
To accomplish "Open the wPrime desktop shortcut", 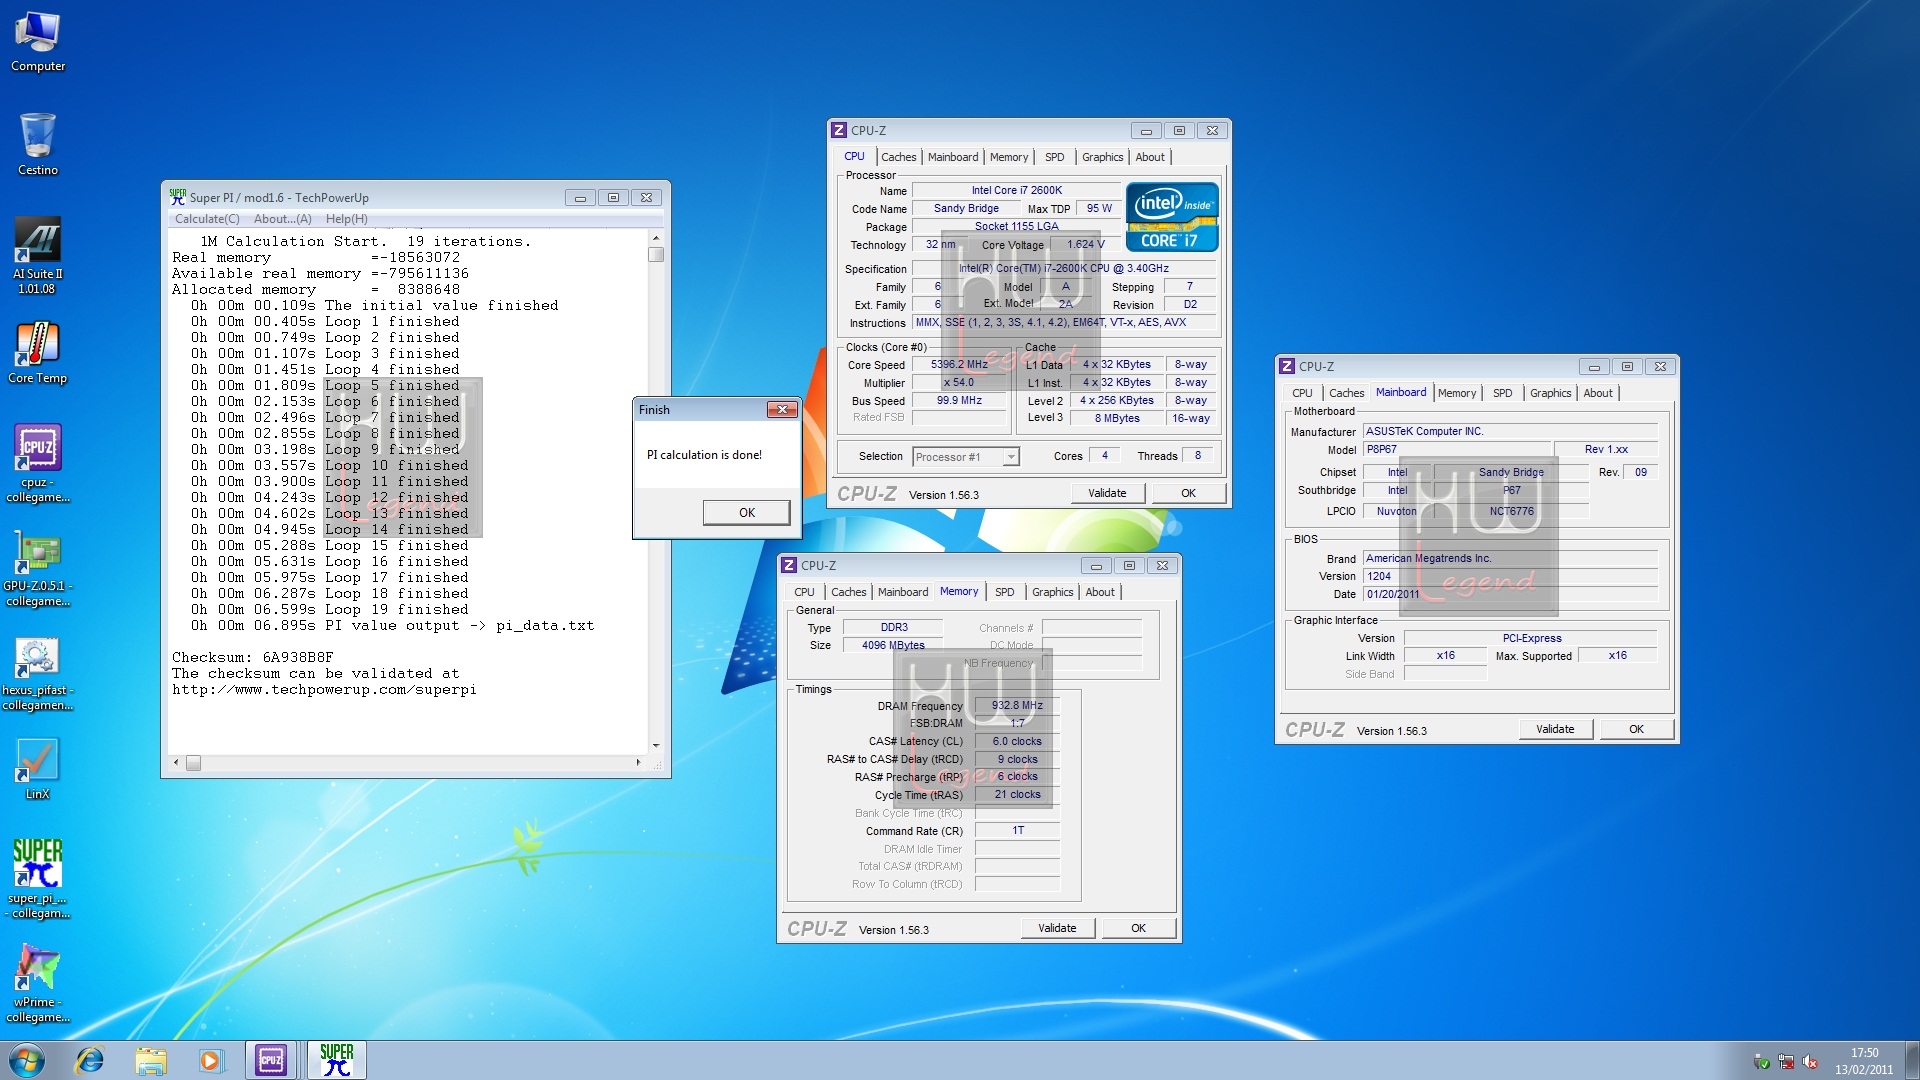I will (x=38, y=984).
